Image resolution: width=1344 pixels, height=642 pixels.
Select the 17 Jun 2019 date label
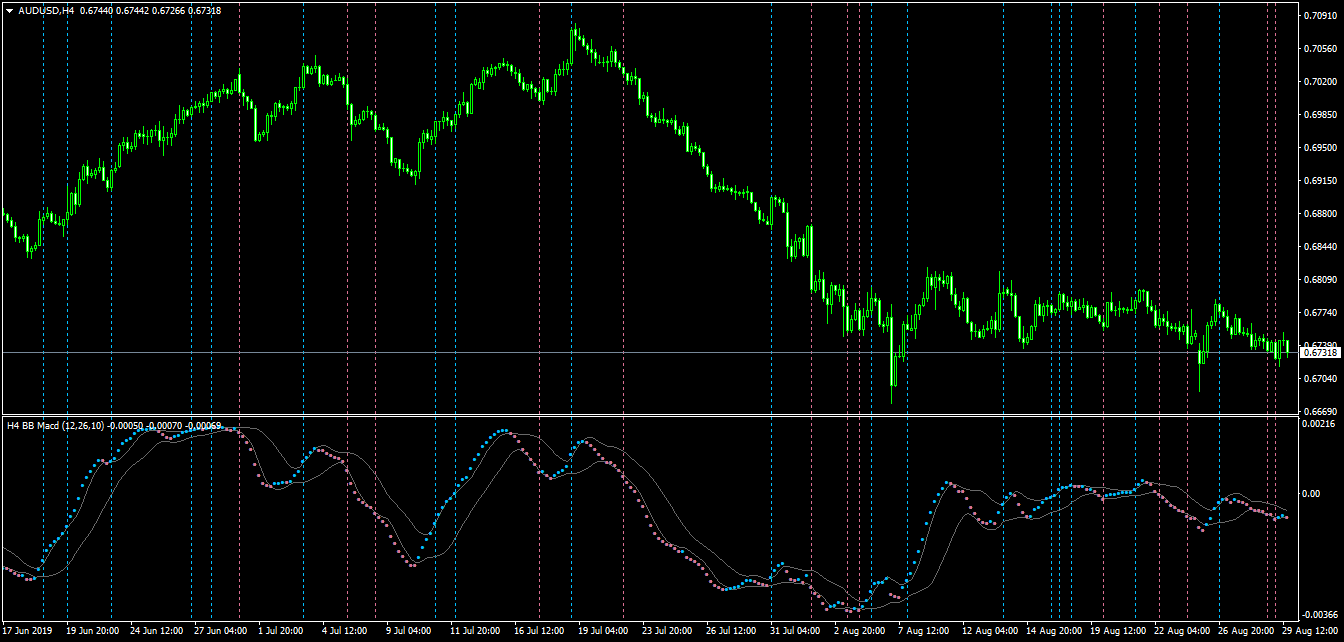(28, 632)
